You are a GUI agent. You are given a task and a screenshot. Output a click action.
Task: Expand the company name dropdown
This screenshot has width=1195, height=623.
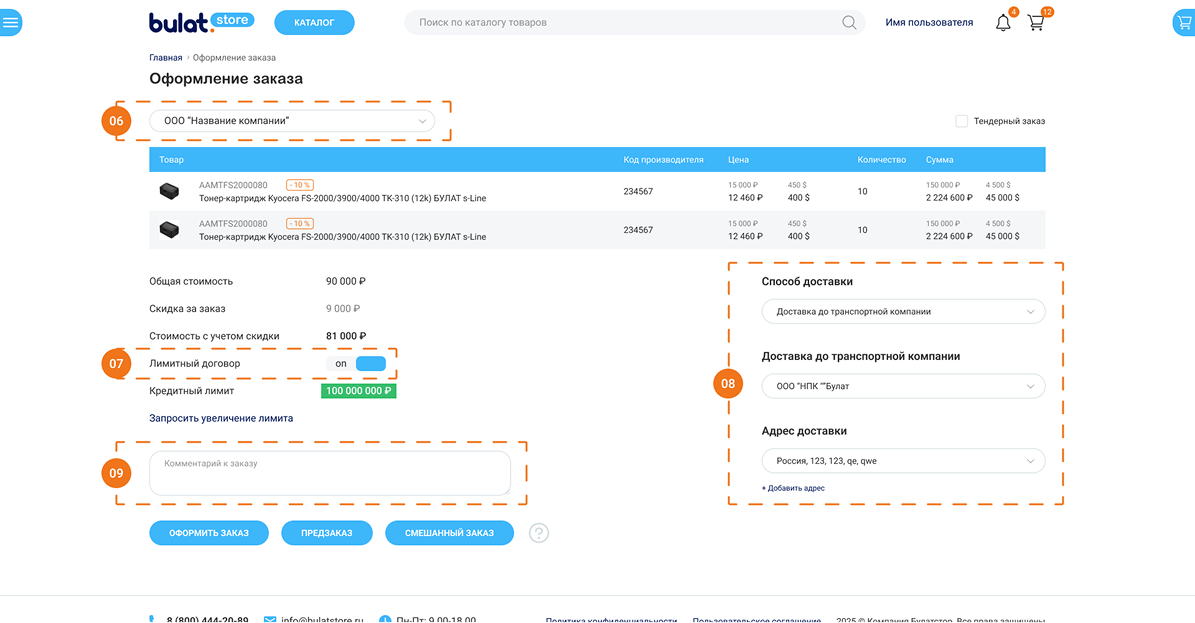(292, 121)
